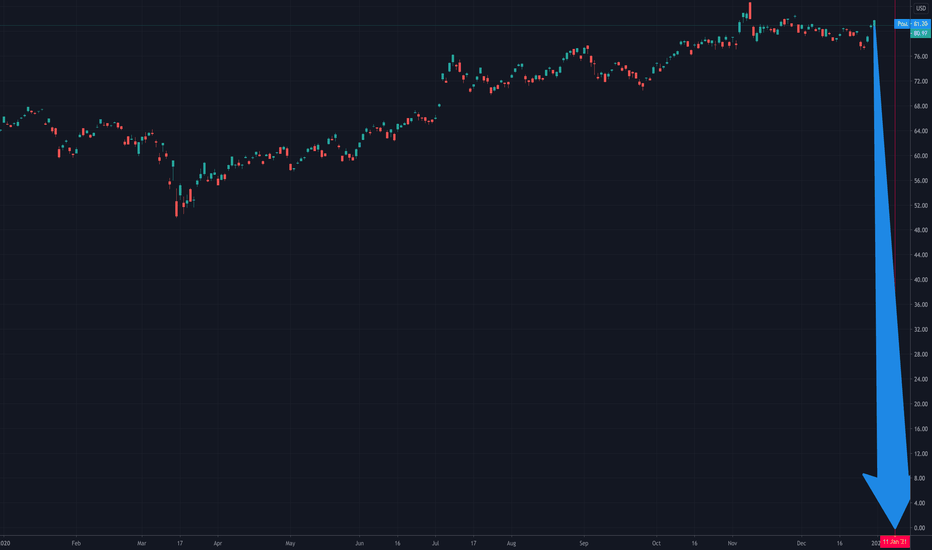Image resolution: width=932 pixels, height=550 pixels.
Task: Click the 24.00 price axis label
Action: 921,379
